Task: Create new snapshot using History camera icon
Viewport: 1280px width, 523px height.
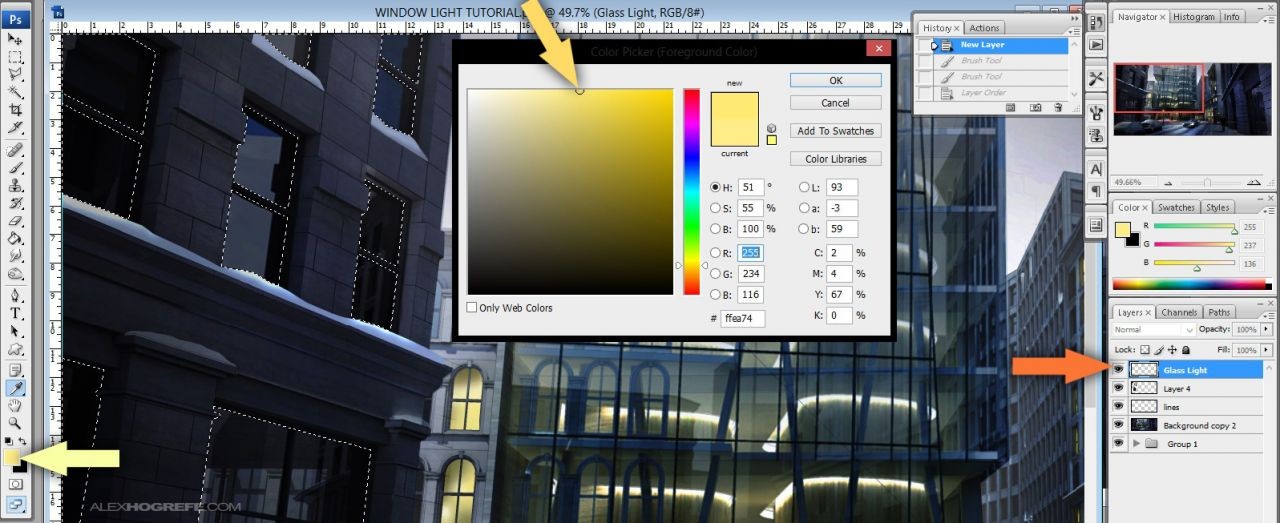Action: tap(1035, 107)
